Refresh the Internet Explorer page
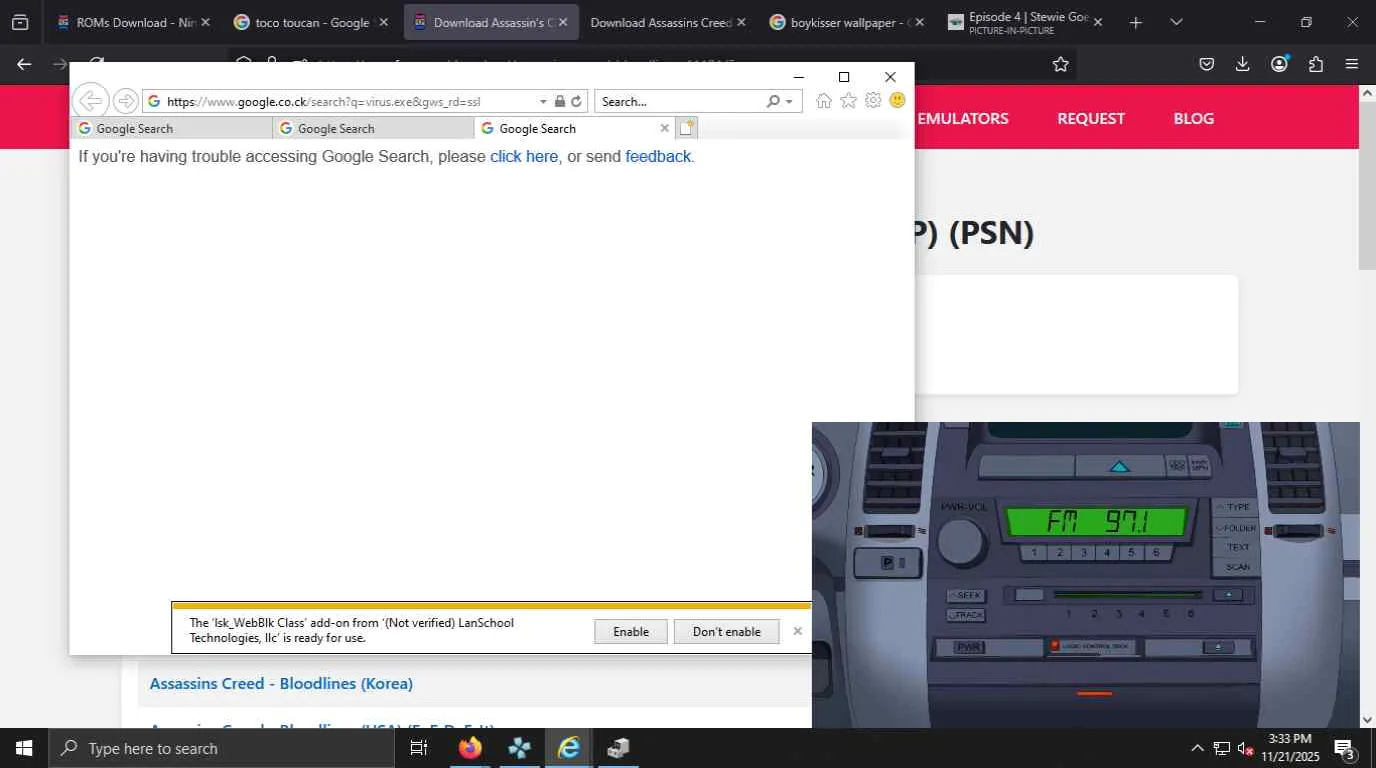Viewport: 1376px width, 768px height. point(576,101)
